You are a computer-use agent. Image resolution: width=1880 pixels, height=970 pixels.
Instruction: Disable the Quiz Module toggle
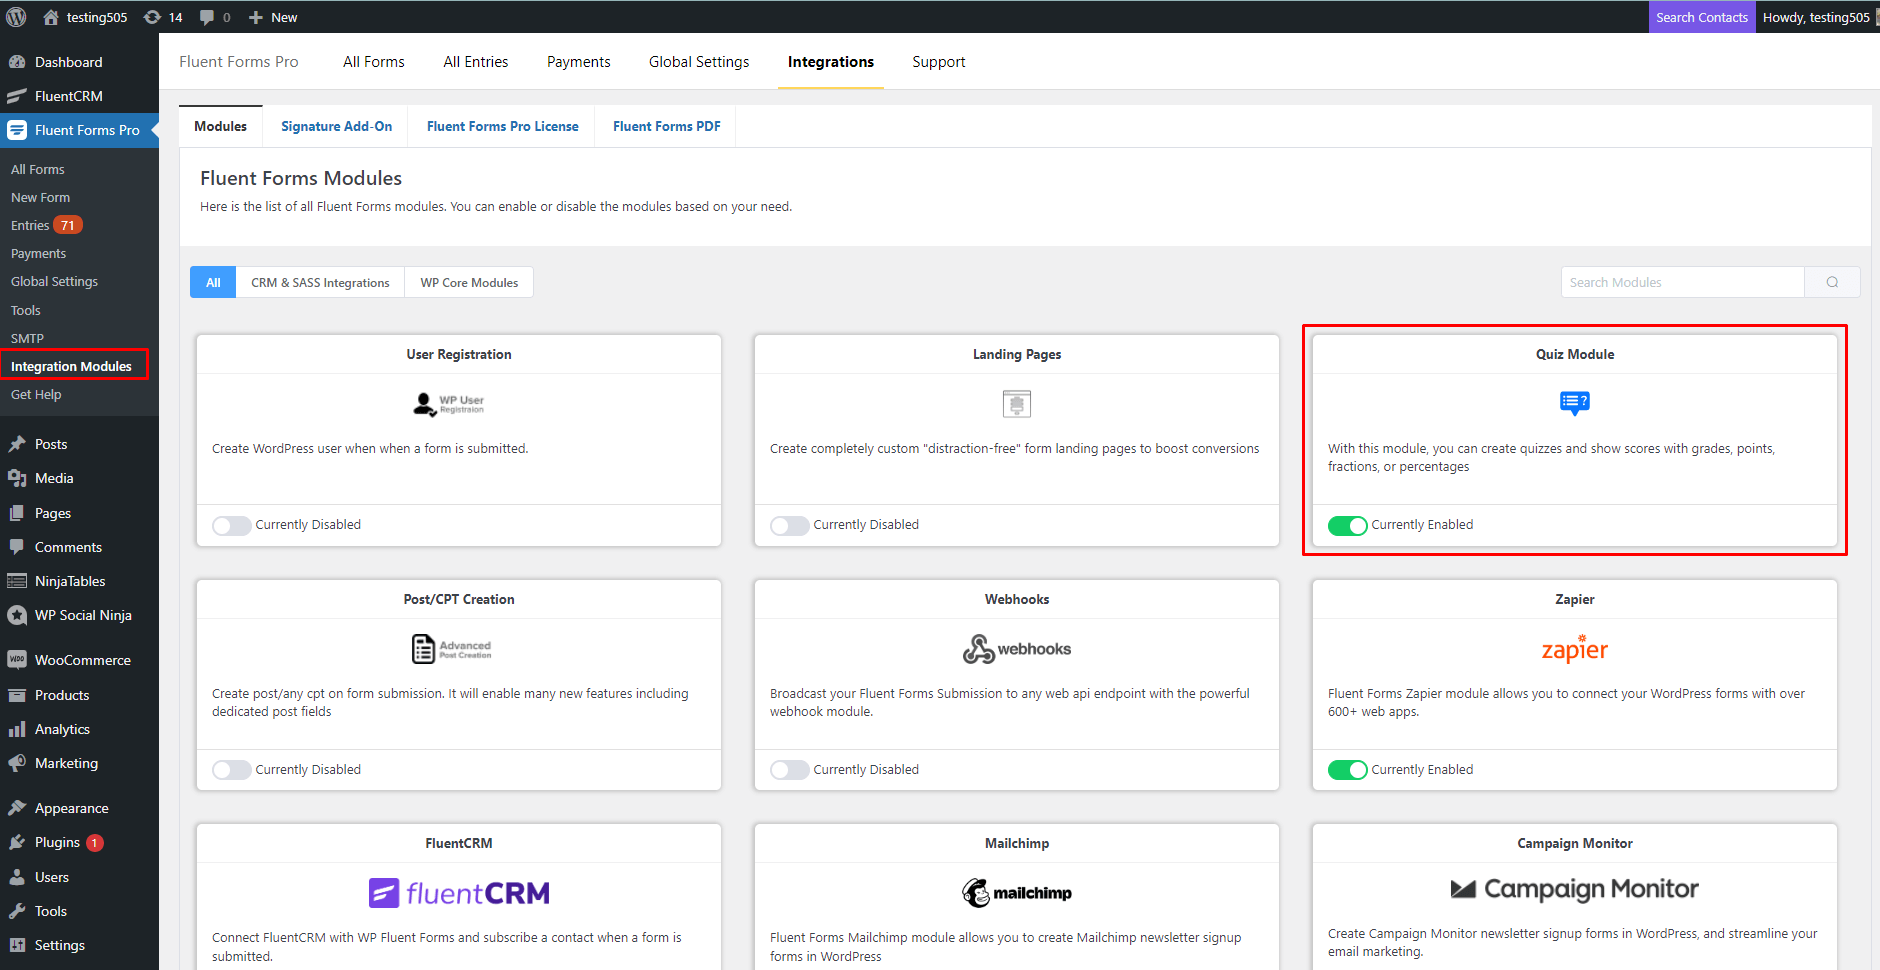(x=1348, y=525)
